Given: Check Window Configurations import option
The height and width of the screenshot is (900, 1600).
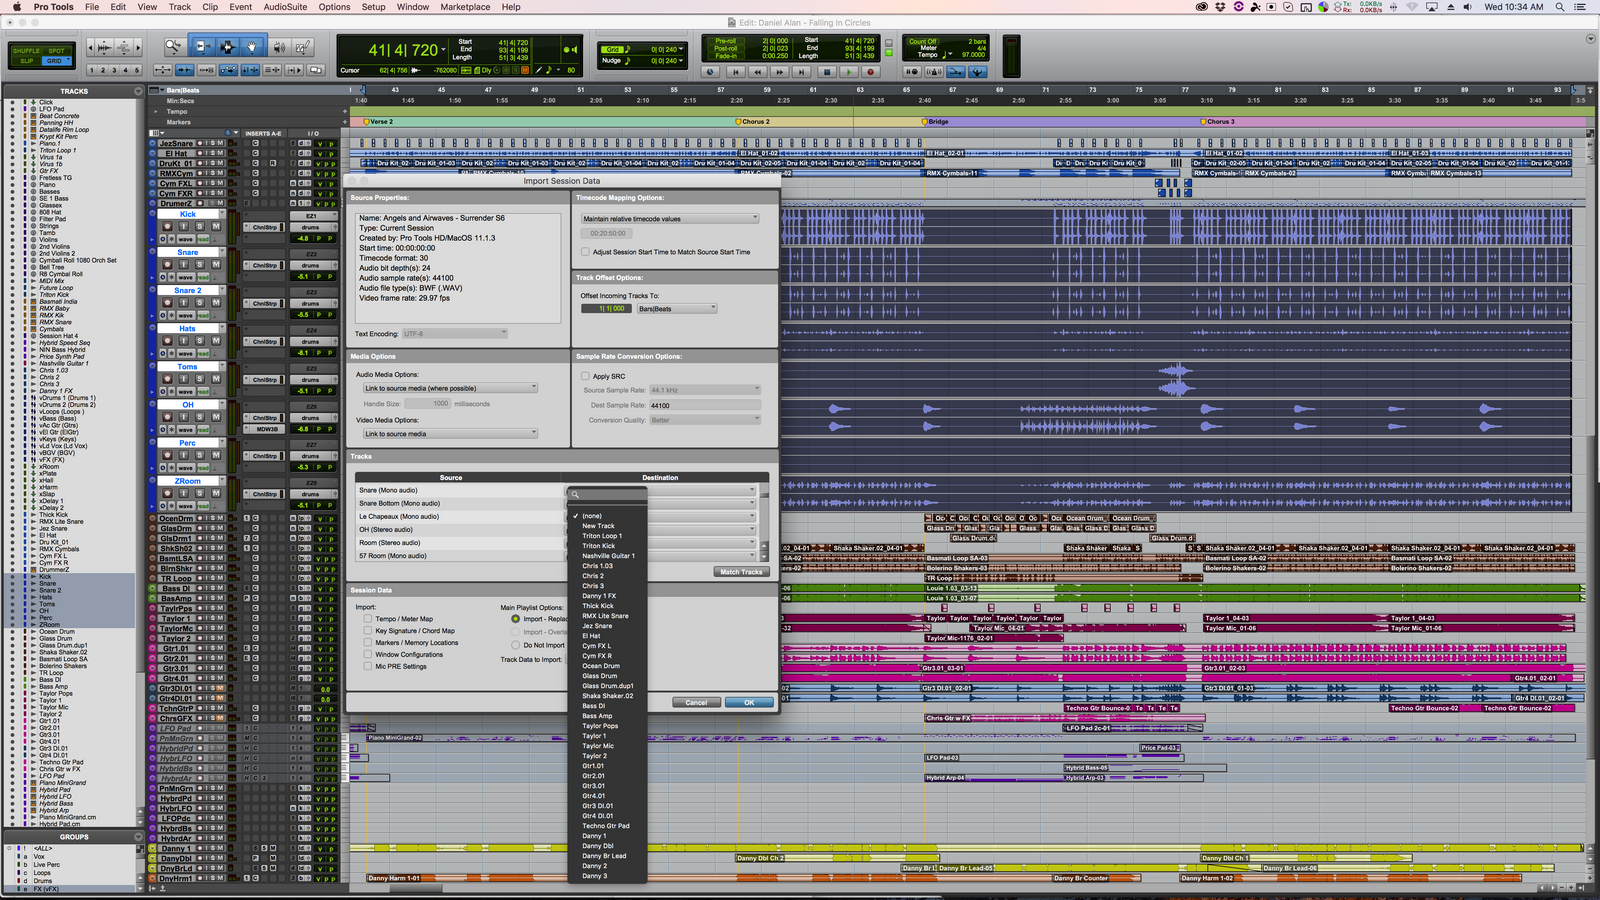Looking at the screenshot, I should click(x=368, y=655).
